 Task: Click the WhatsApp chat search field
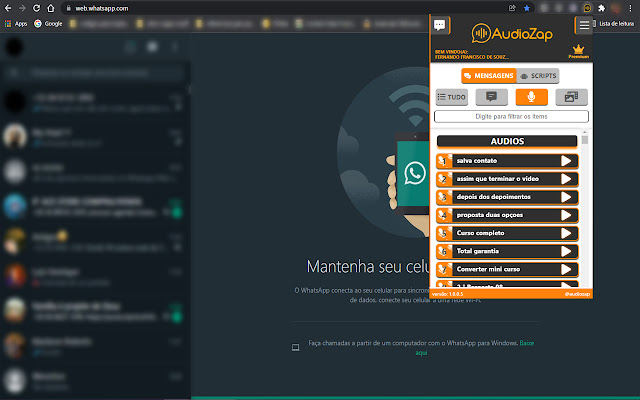point(95,73)
